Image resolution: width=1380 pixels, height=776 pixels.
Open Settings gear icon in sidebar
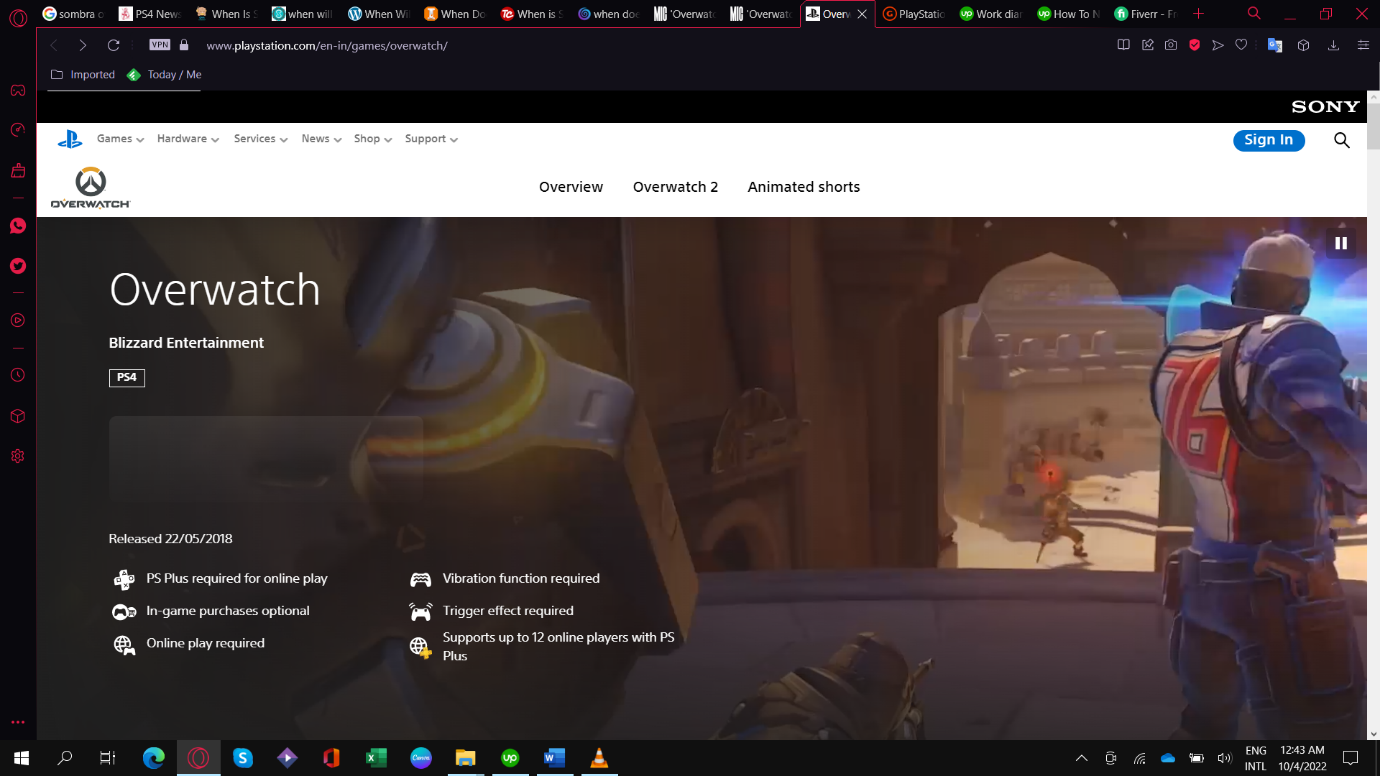coord(18,456)
